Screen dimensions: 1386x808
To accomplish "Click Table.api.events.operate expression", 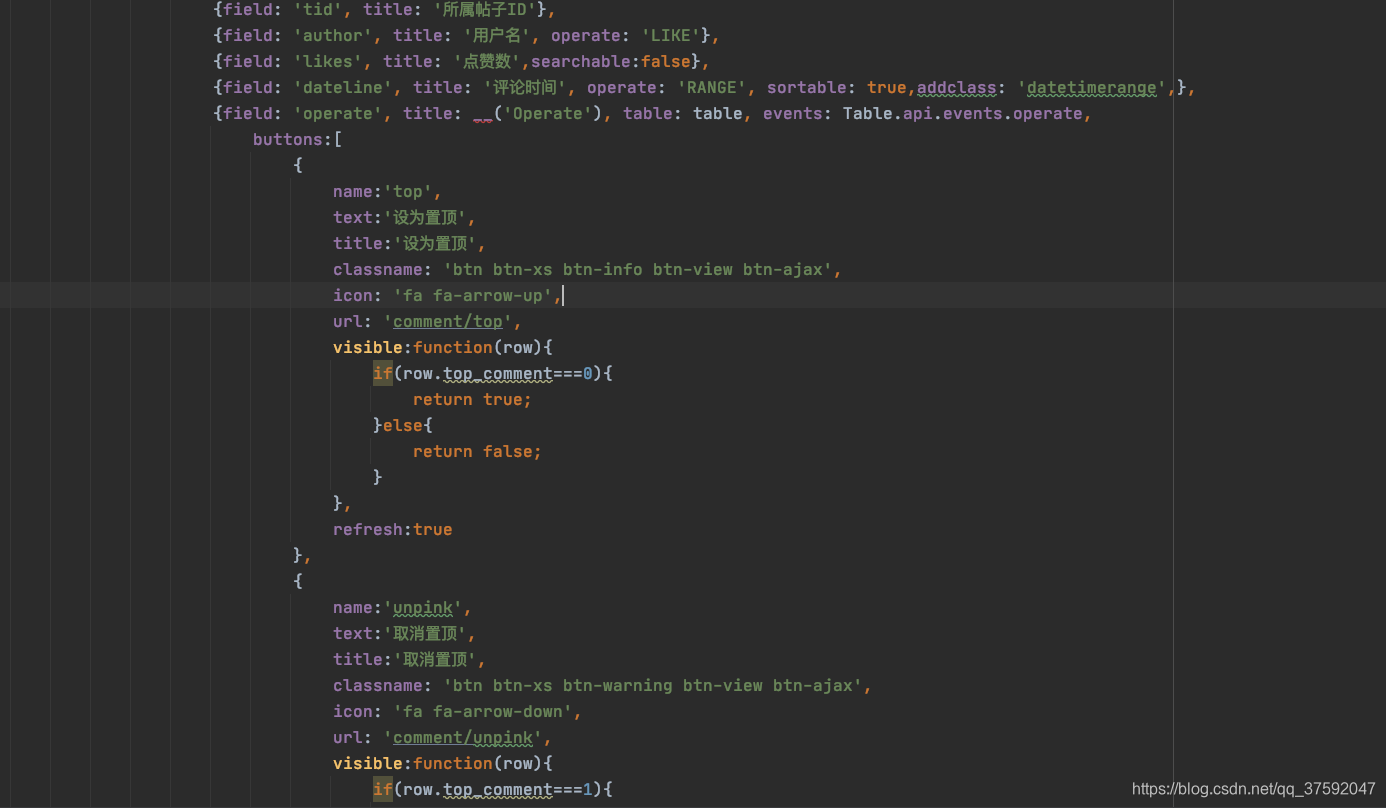I will (963, 114).
